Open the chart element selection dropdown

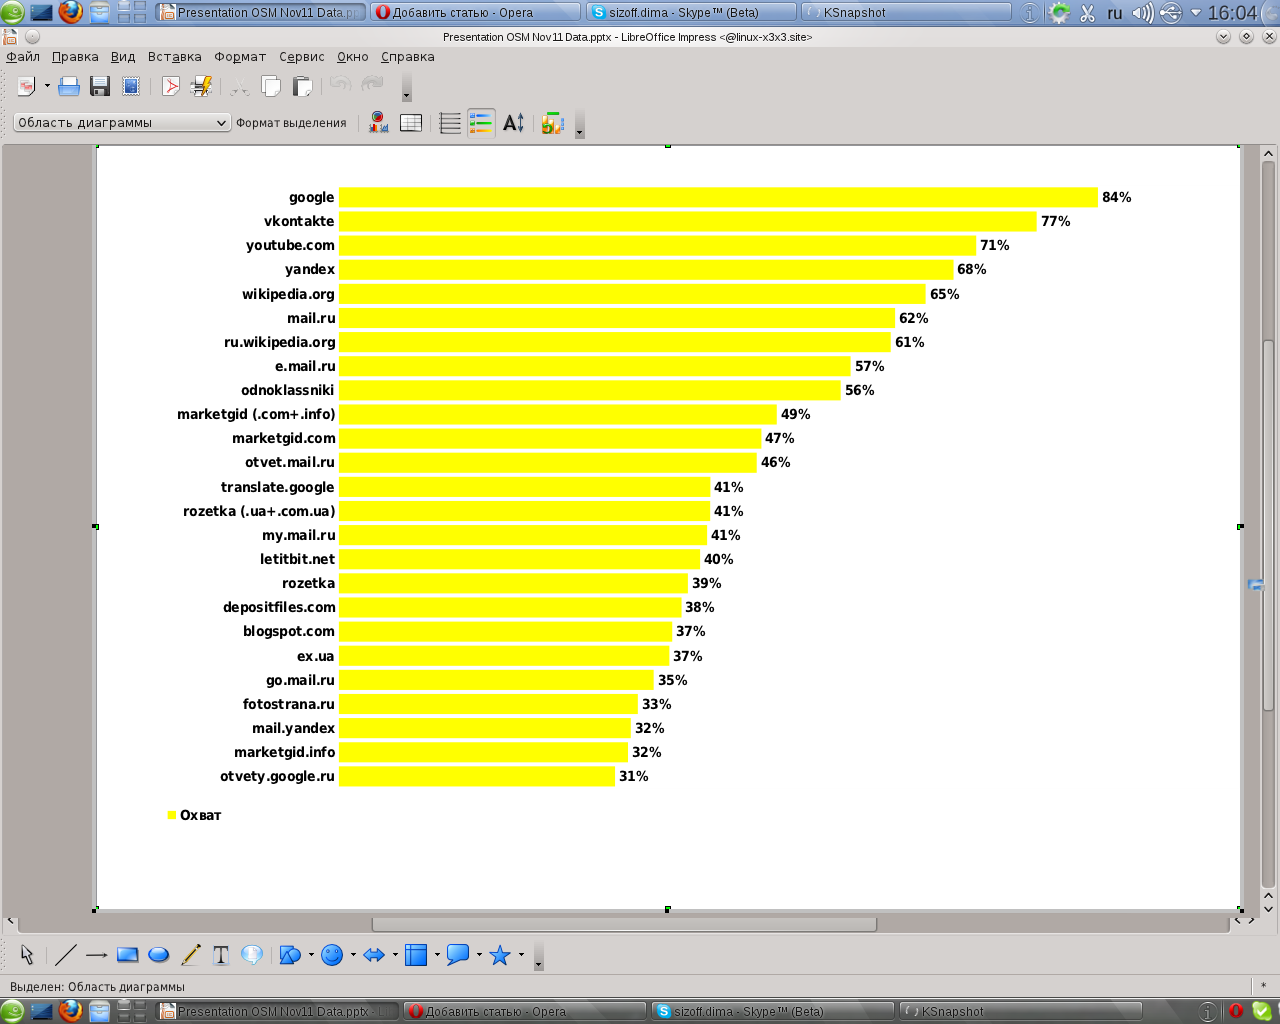122,123
